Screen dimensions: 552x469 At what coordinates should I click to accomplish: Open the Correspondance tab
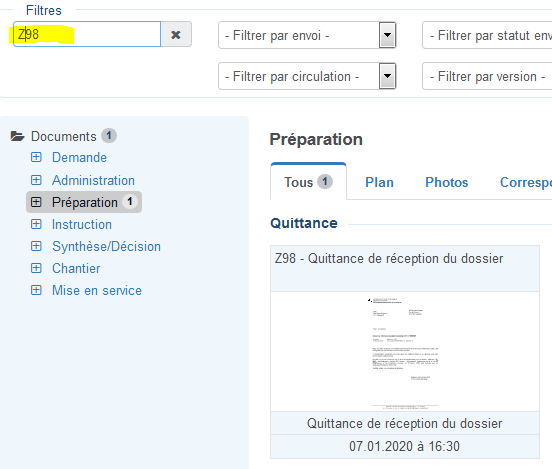tap(526, 182)
